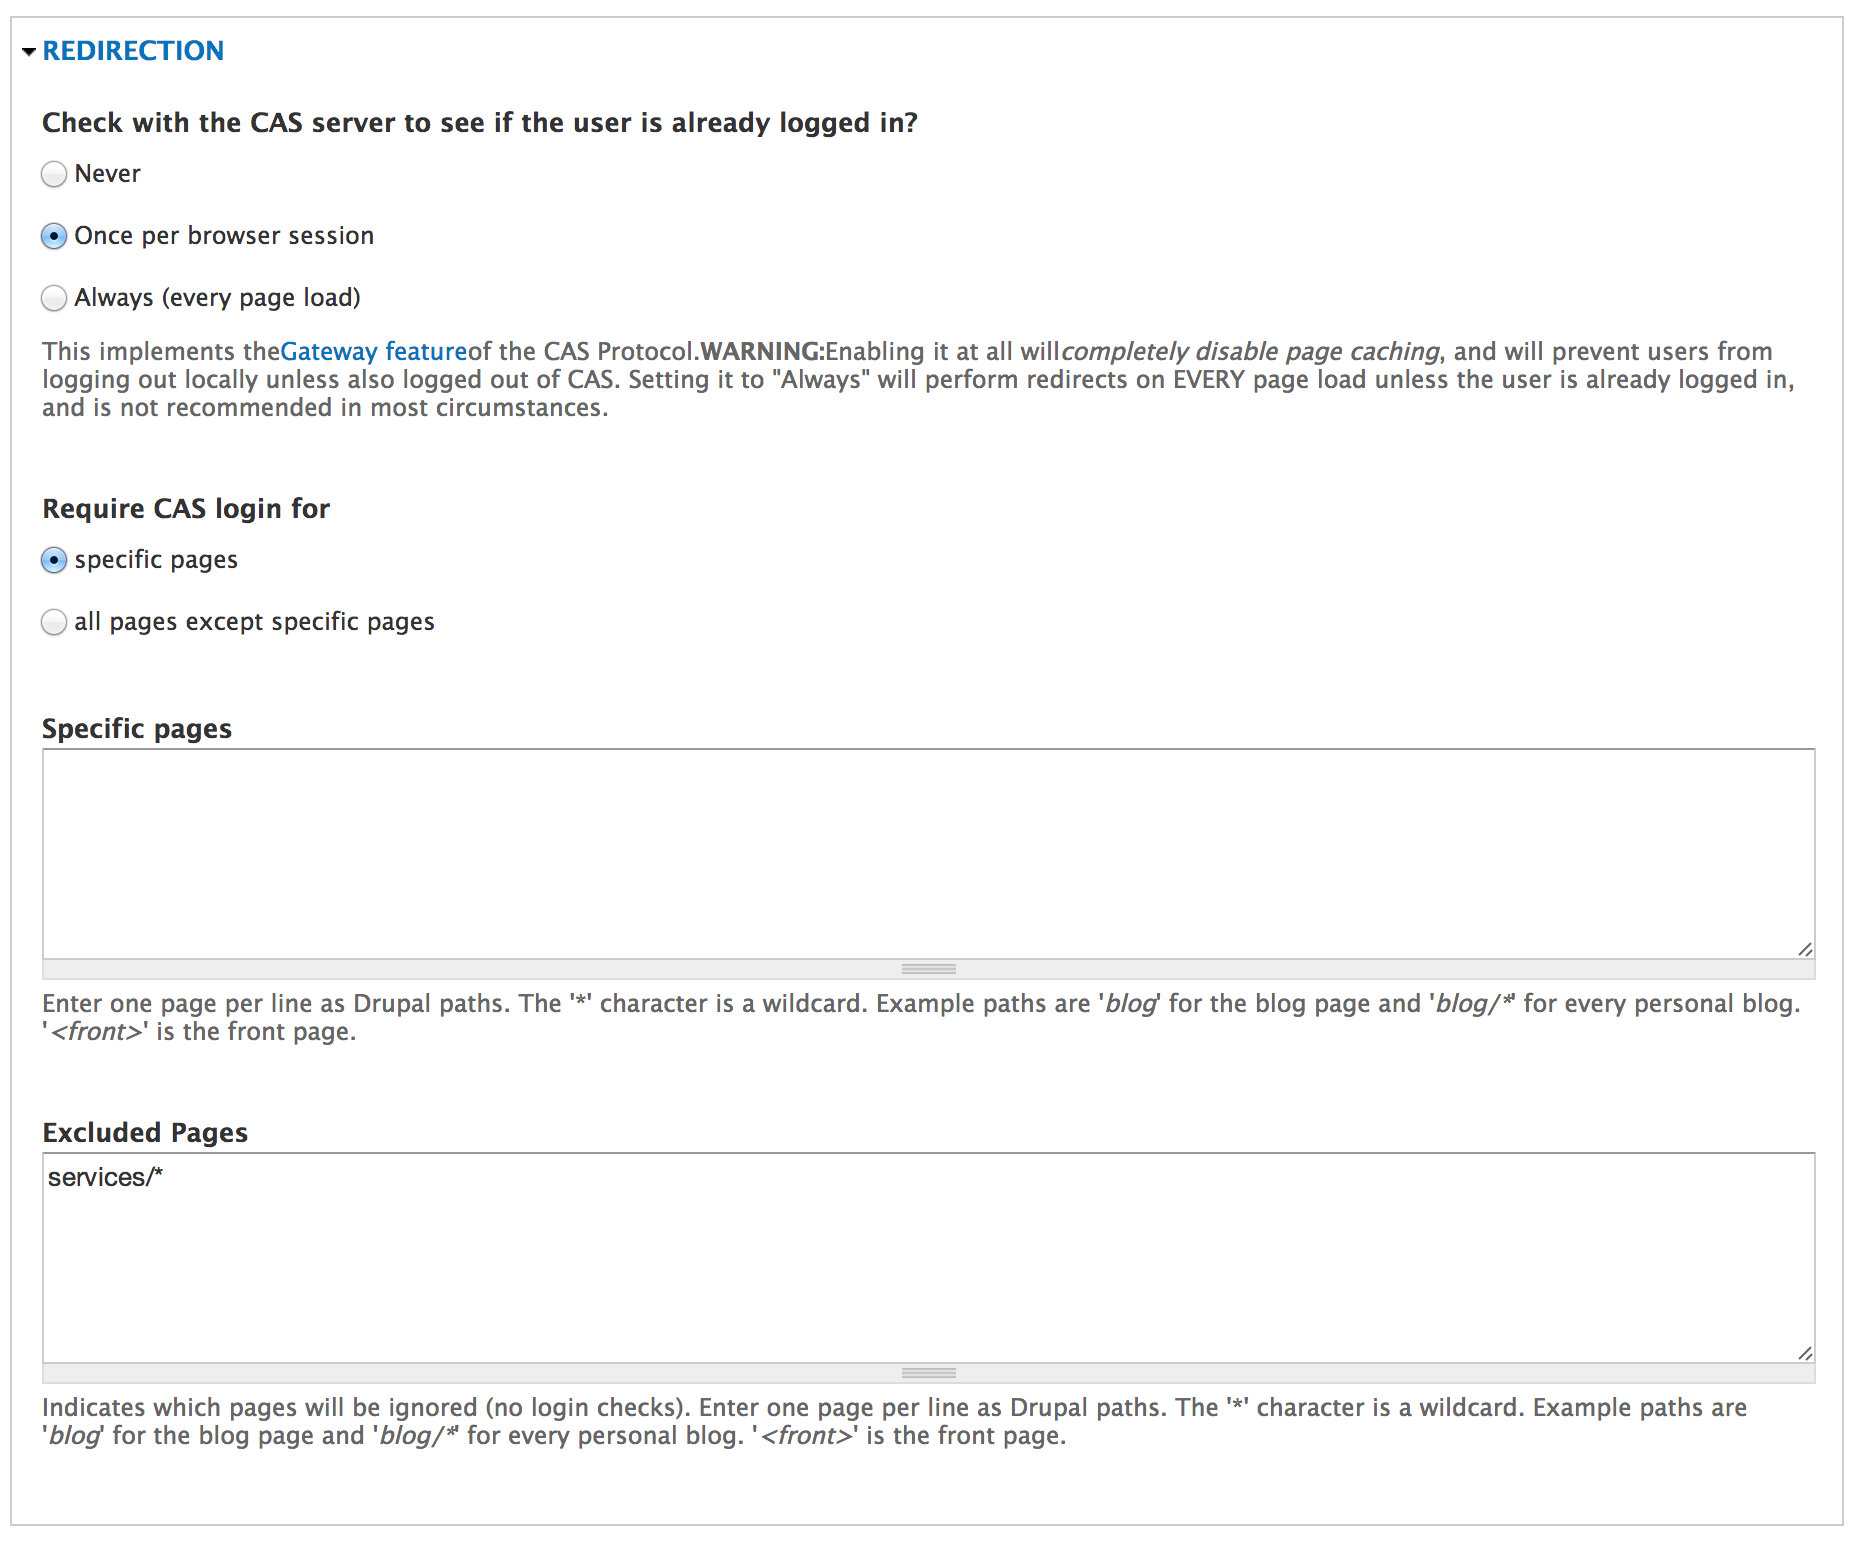Click the Never option label
The width and height of the screenshot is (1854, 1542).
click(x=108, y=174)
